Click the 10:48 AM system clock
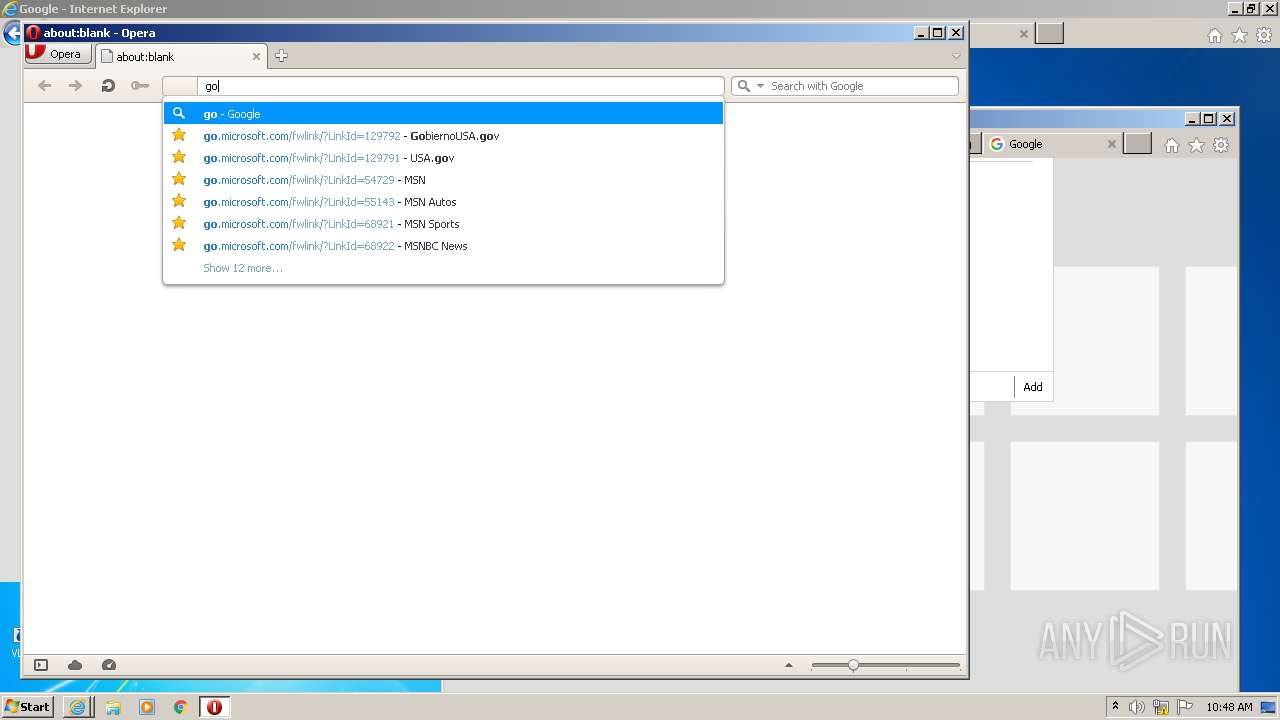Viewport: 1280px width, 720px height. pyautogui.click(x=1229, y=707)
